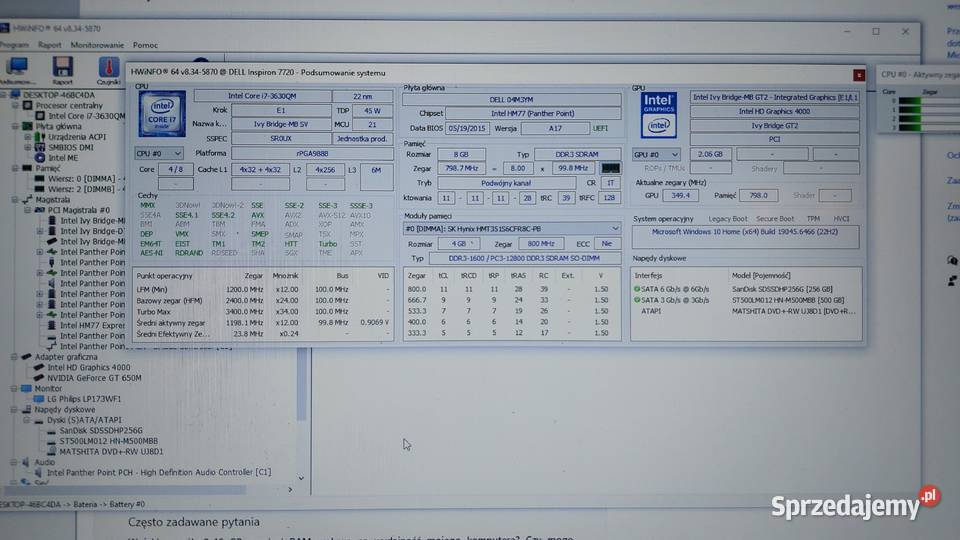Click the Intel HM77 (Panther Point) chipset field

[x=533, y=113]
